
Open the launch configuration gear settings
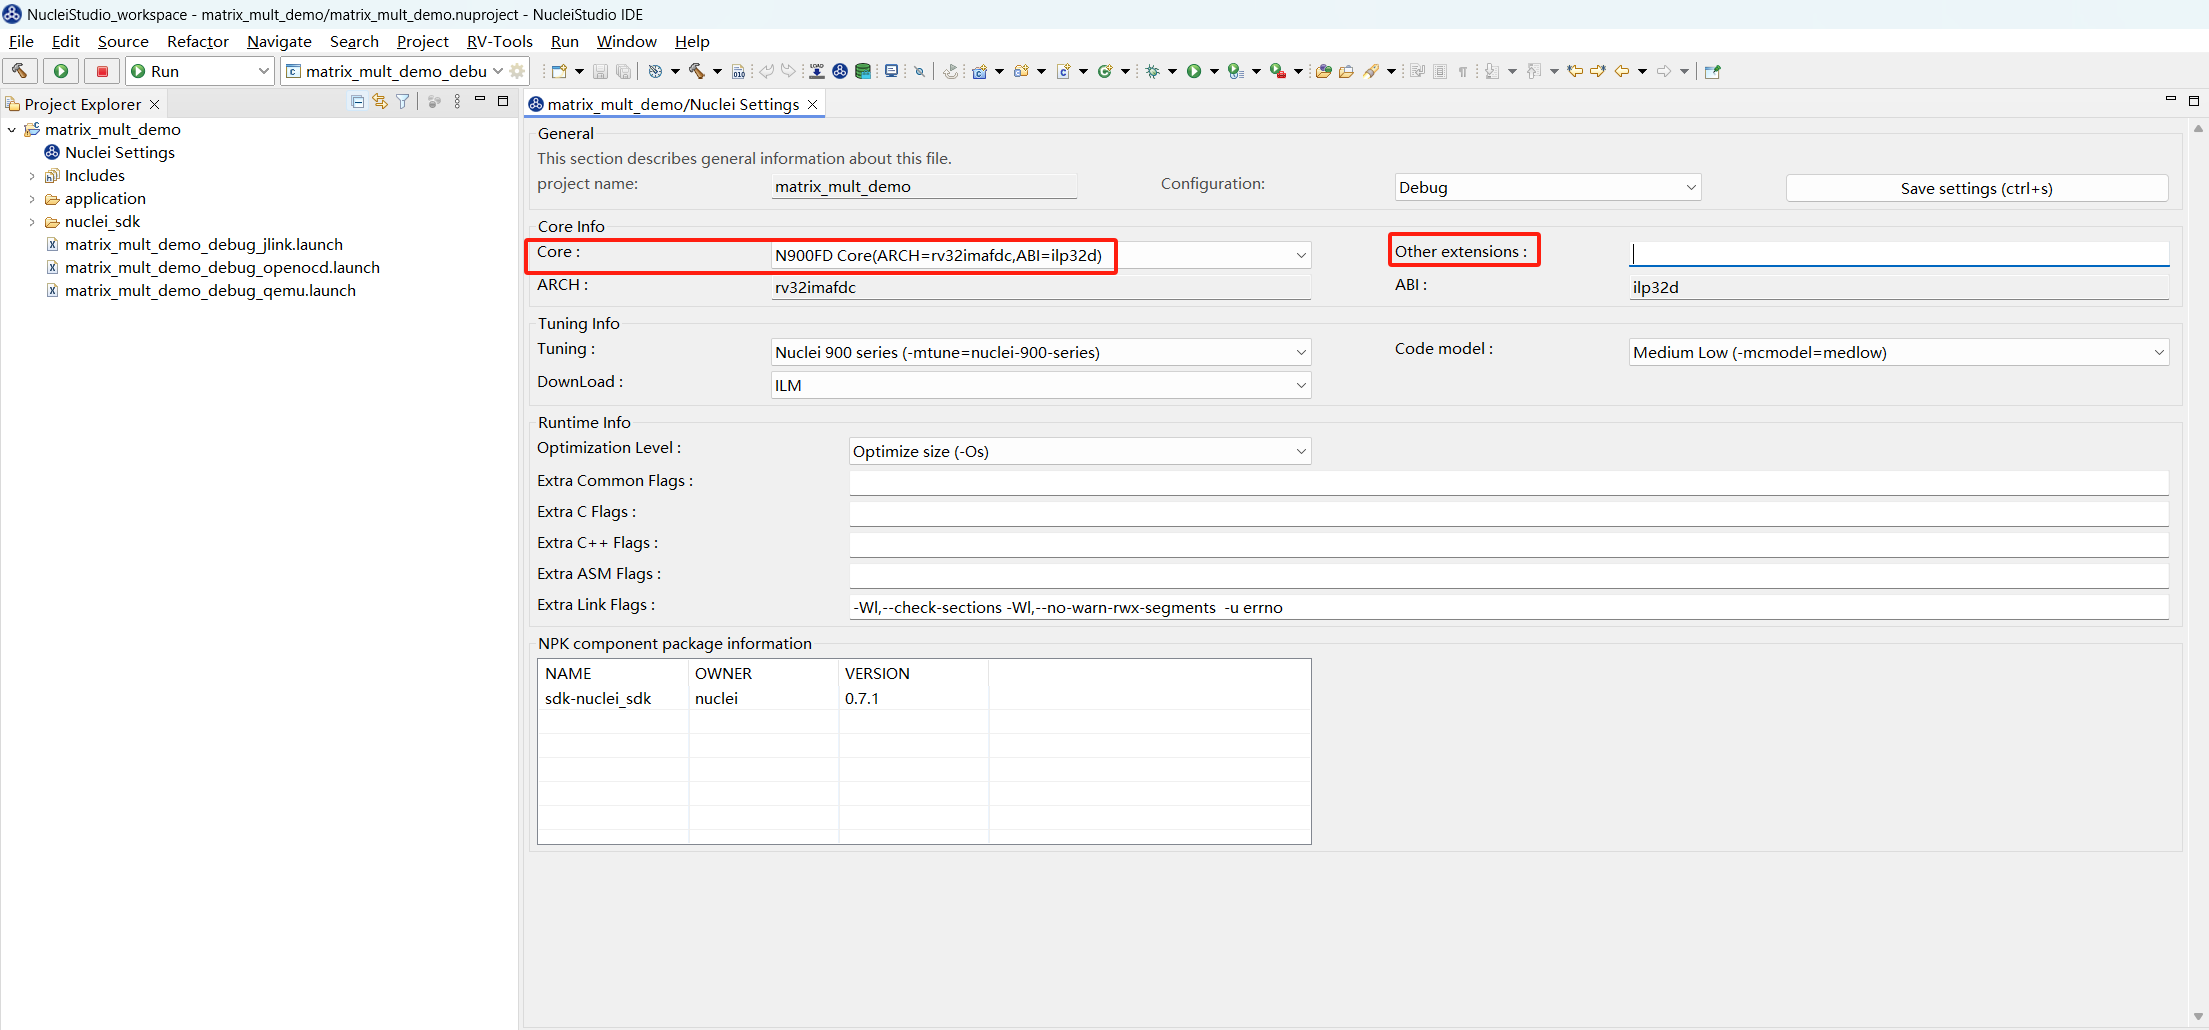click(x=517, y=71)
